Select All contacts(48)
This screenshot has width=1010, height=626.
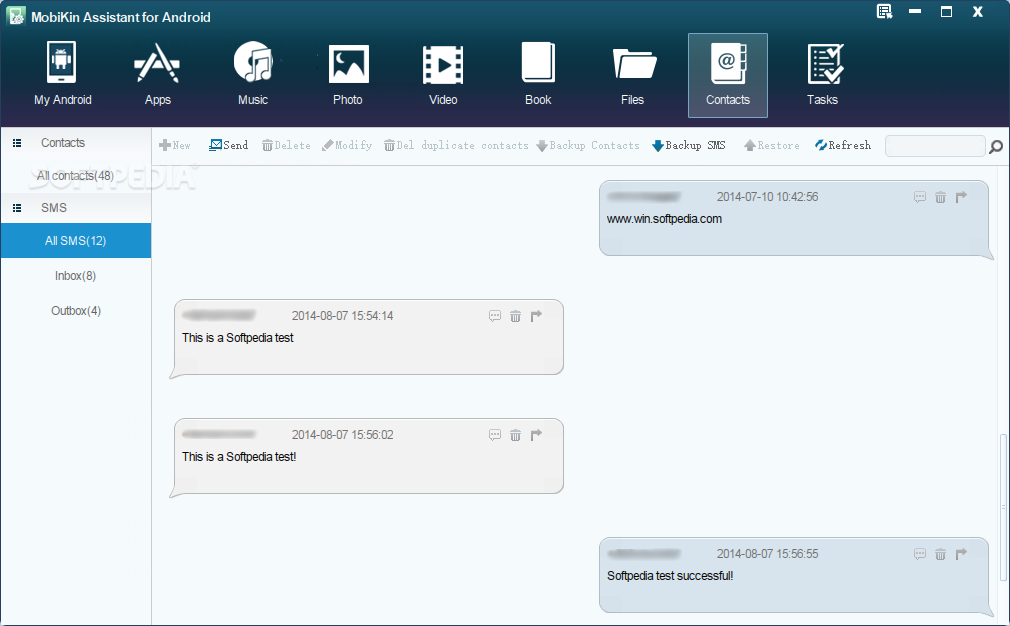point(75,176)
